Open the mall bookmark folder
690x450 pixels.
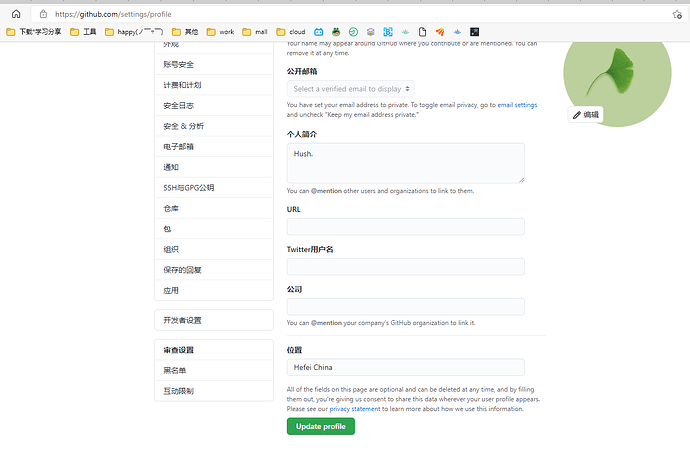point(255,32)
